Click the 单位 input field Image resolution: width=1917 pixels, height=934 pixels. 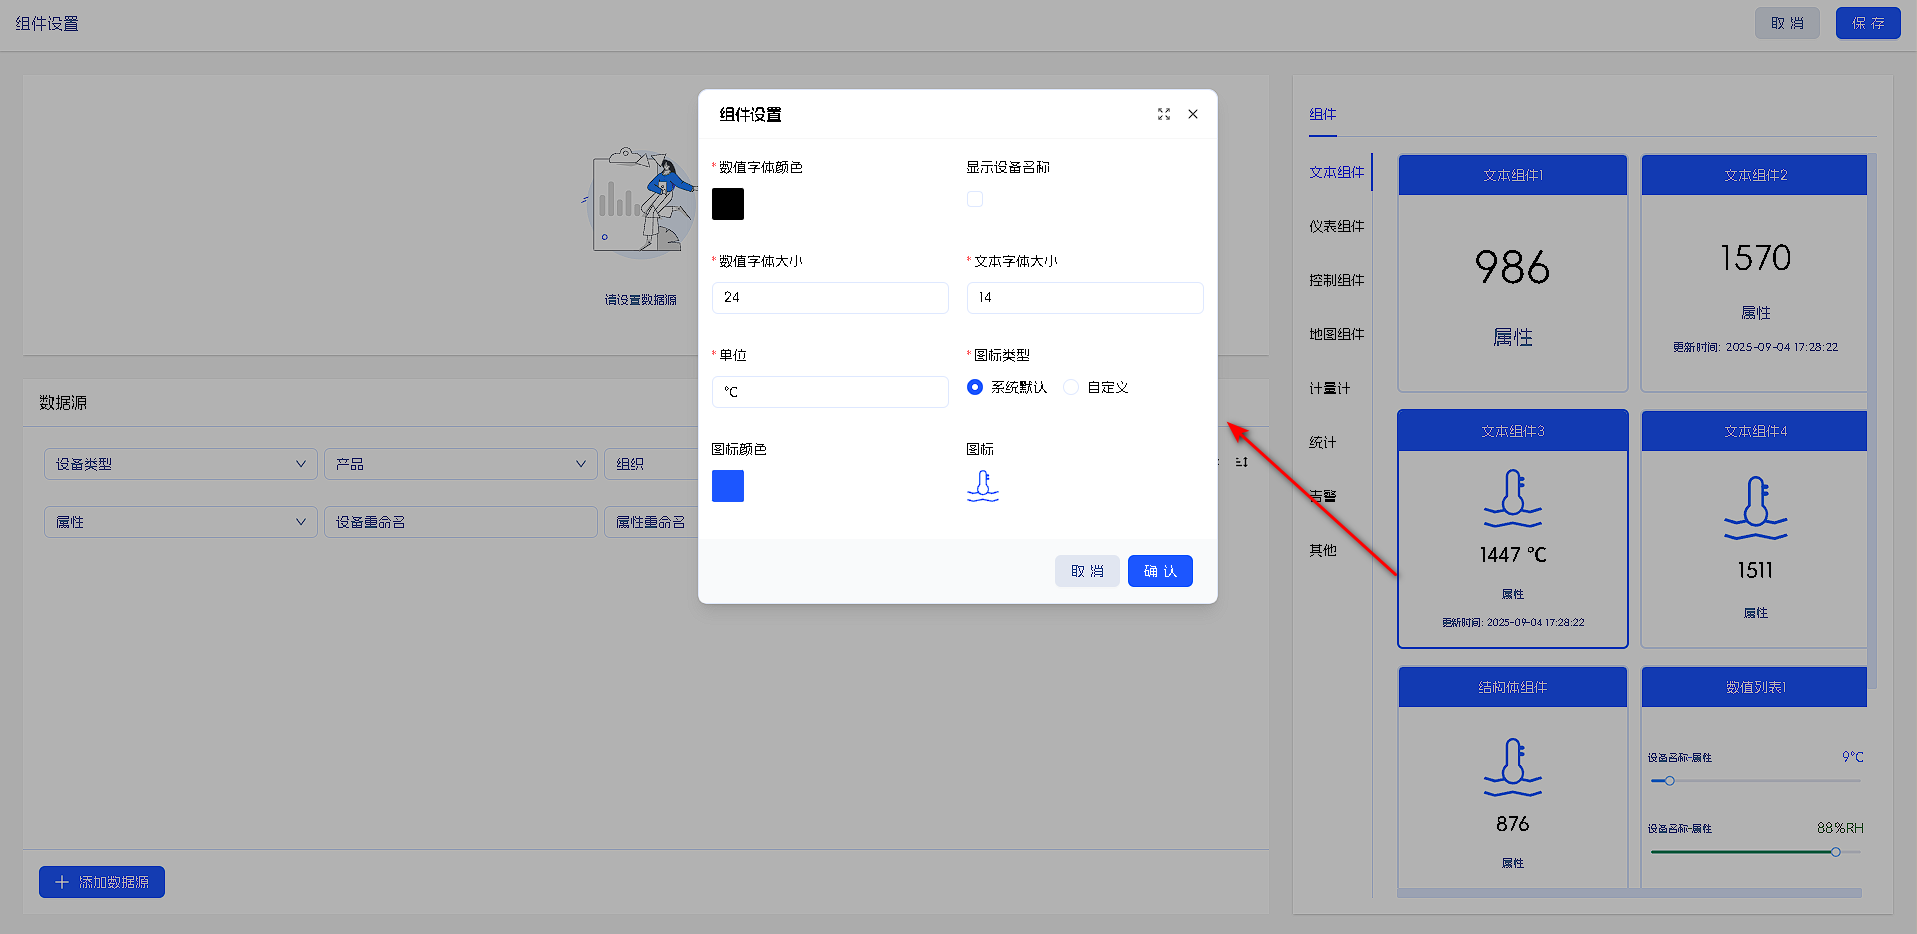tap(830, 392)
